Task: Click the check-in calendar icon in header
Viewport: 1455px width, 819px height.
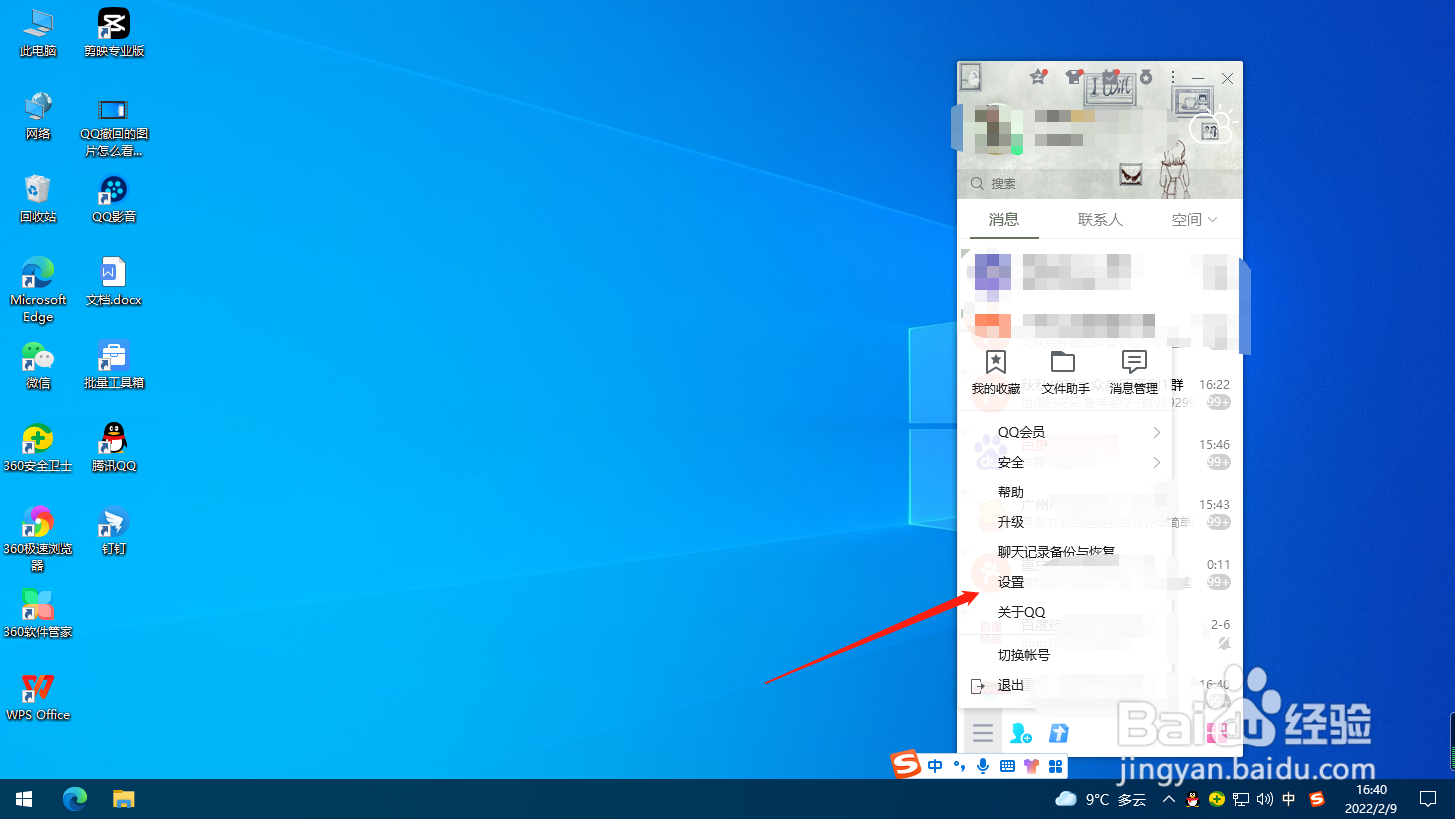Action: tap(1110, 77)
